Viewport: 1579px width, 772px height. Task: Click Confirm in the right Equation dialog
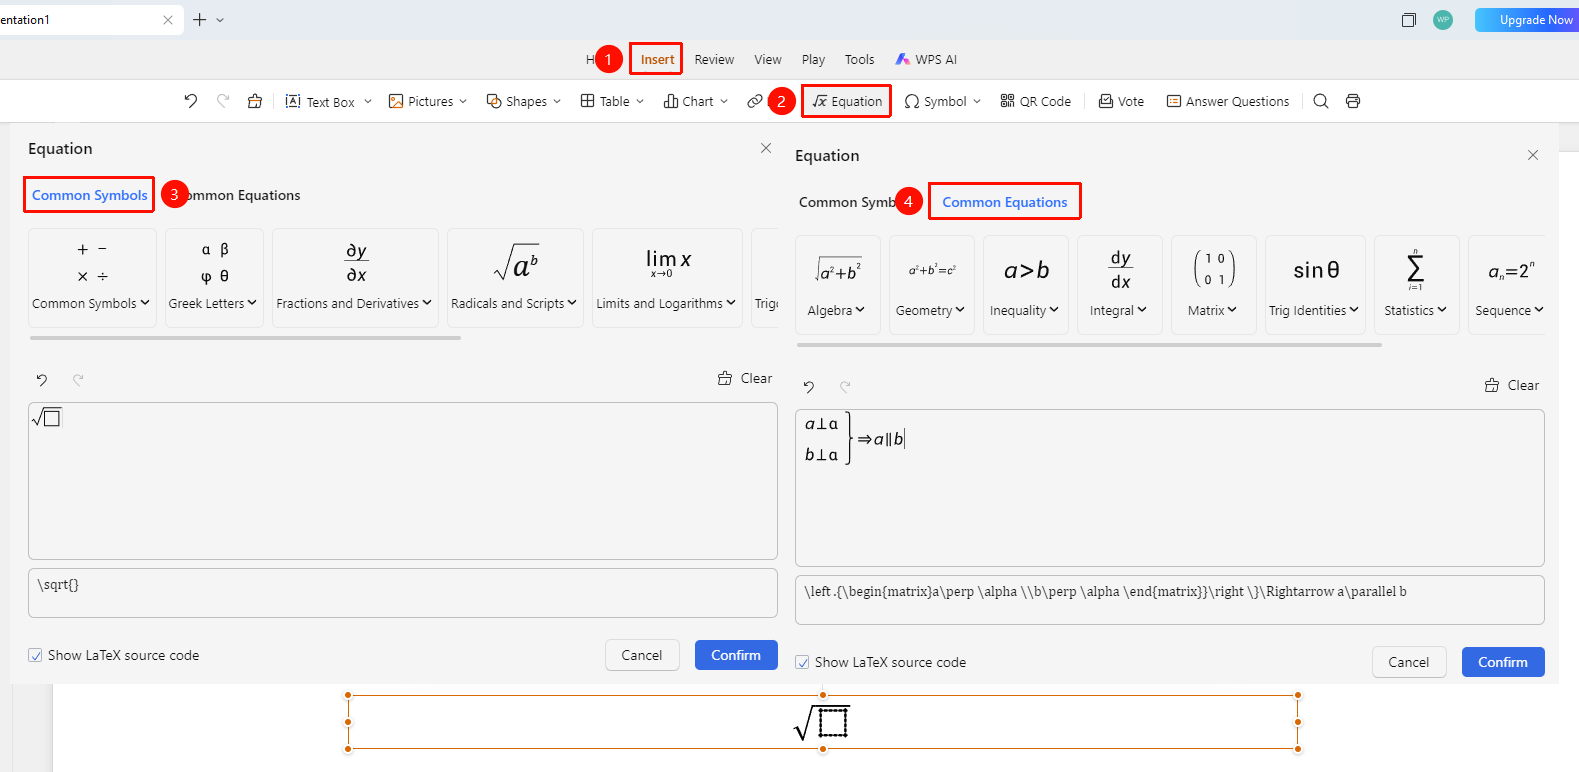click(1503, 662)
